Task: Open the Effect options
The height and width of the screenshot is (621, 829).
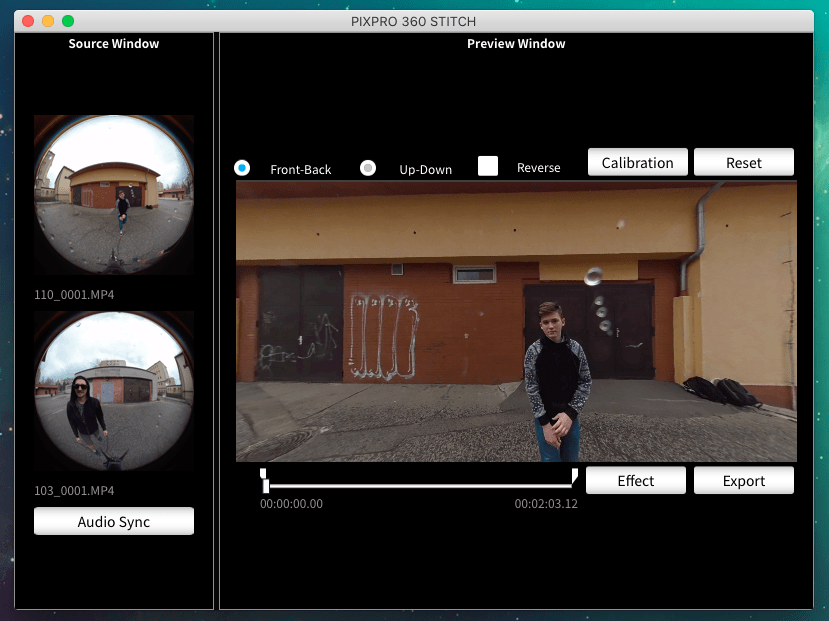Action: click(x=635, y=480)
